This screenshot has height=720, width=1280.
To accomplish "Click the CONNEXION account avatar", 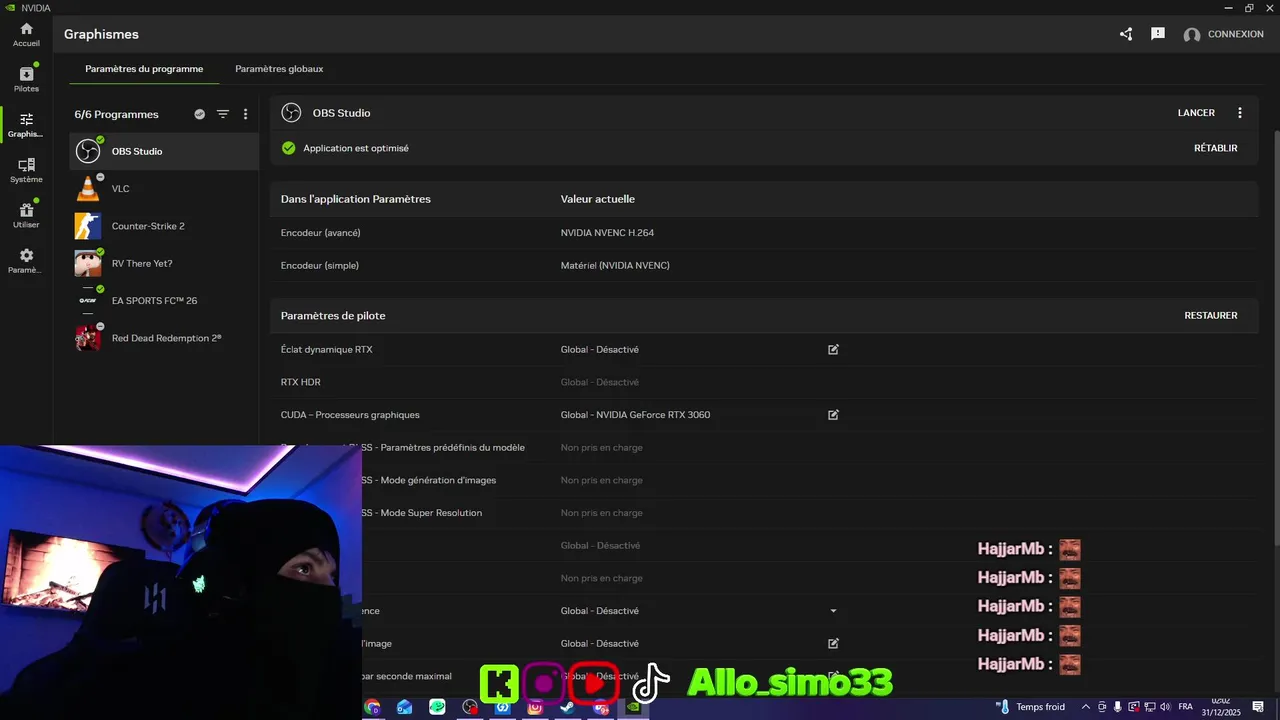I will pos(1191,35).
